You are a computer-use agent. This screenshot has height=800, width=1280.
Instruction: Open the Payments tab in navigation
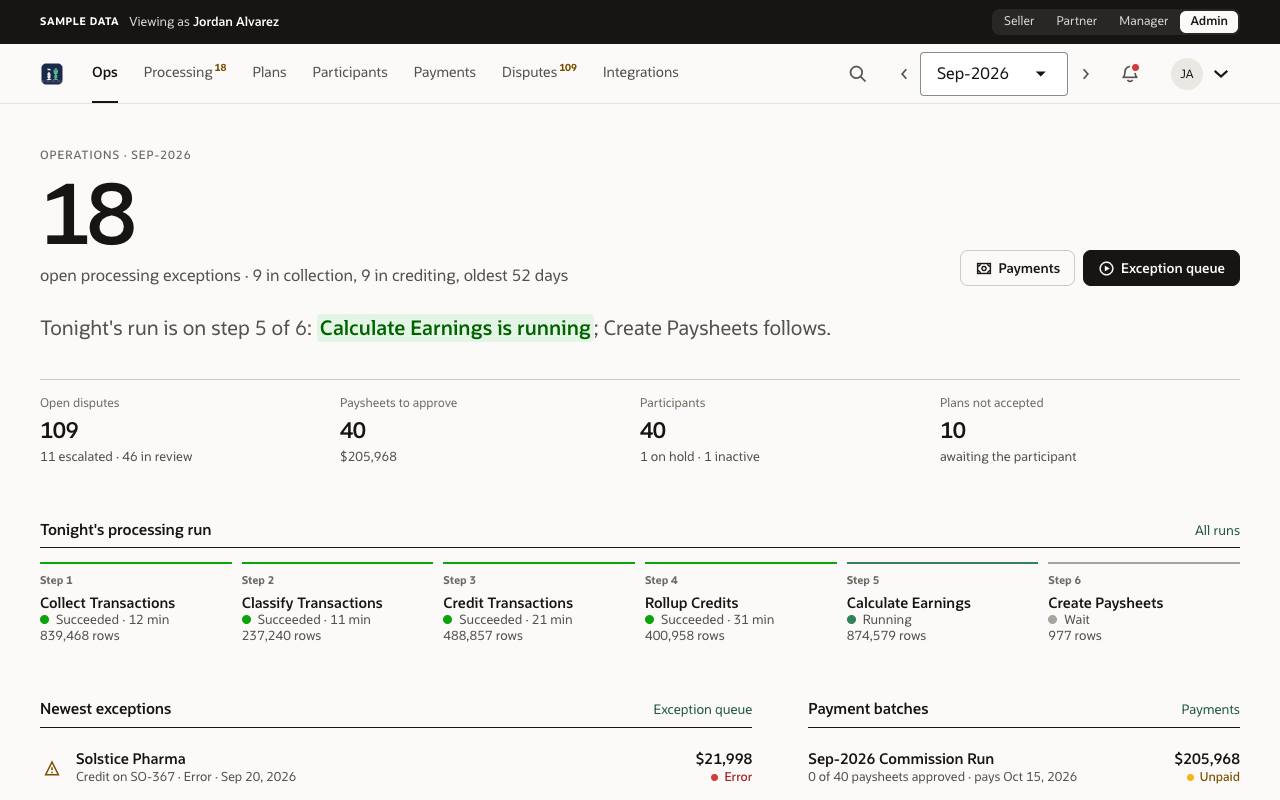pyautogui.click(x=445, y=72)
